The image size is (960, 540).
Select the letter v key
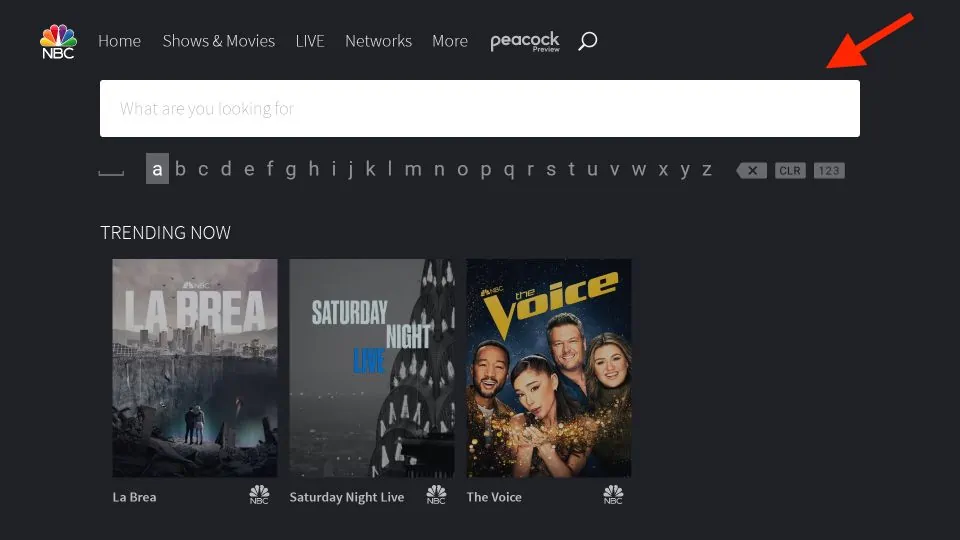pyautogui.click(x=615, y=170)
